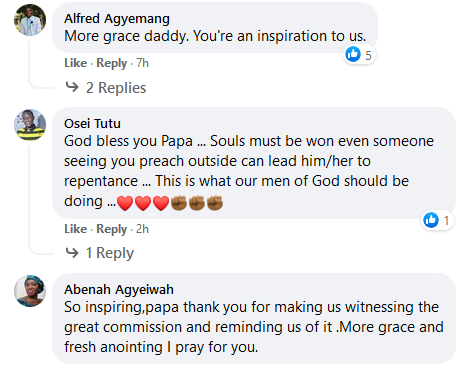
Task: Open Alfred Agyemang name link
Action: [x=117, y=19]
